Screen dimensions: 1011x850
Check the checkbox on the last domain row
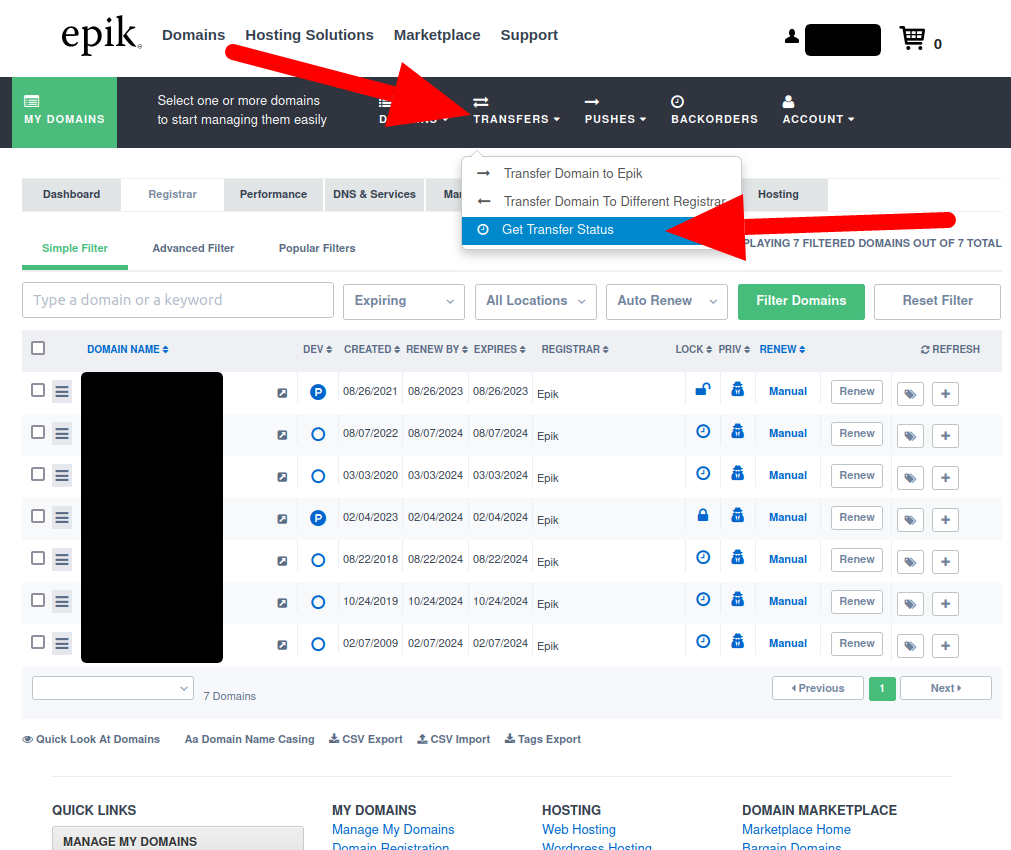(36, 643)
